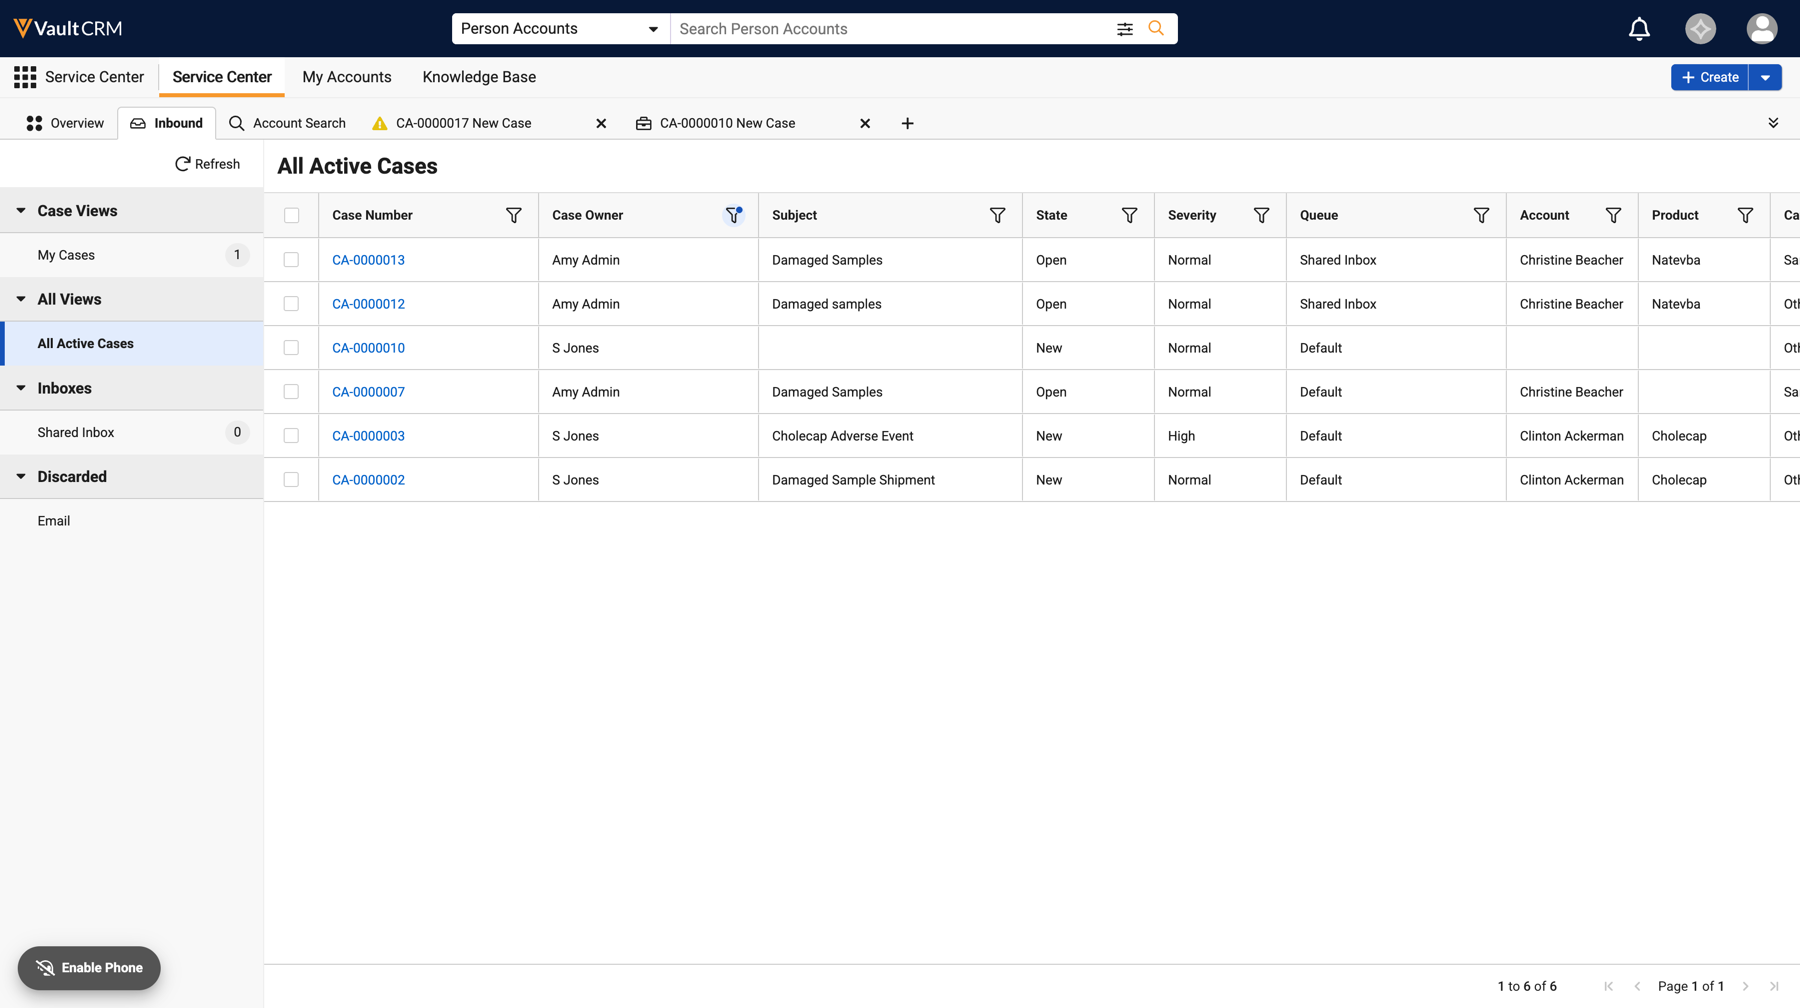1800x1008 pixels.
Task: Open the discarded Email view
Action: pyautogui.click(x=132, y=521)
